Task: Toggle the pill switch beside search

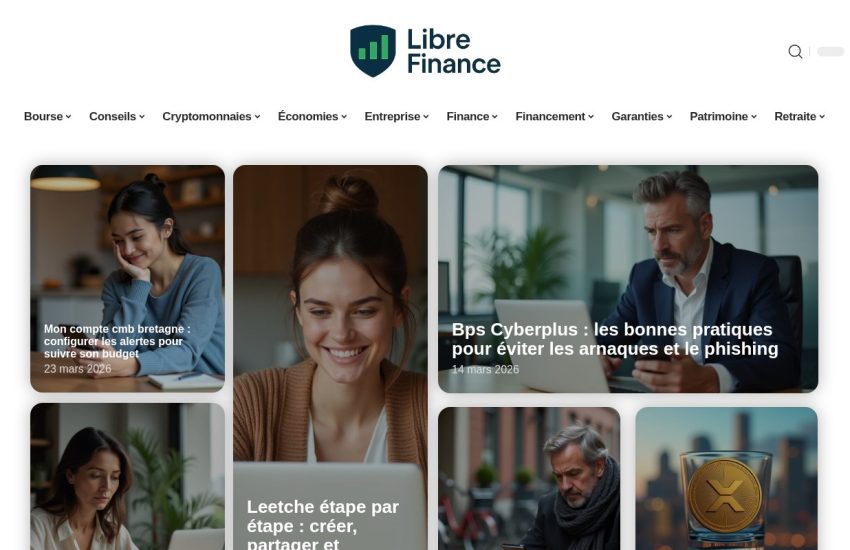Action: point(830,51)
